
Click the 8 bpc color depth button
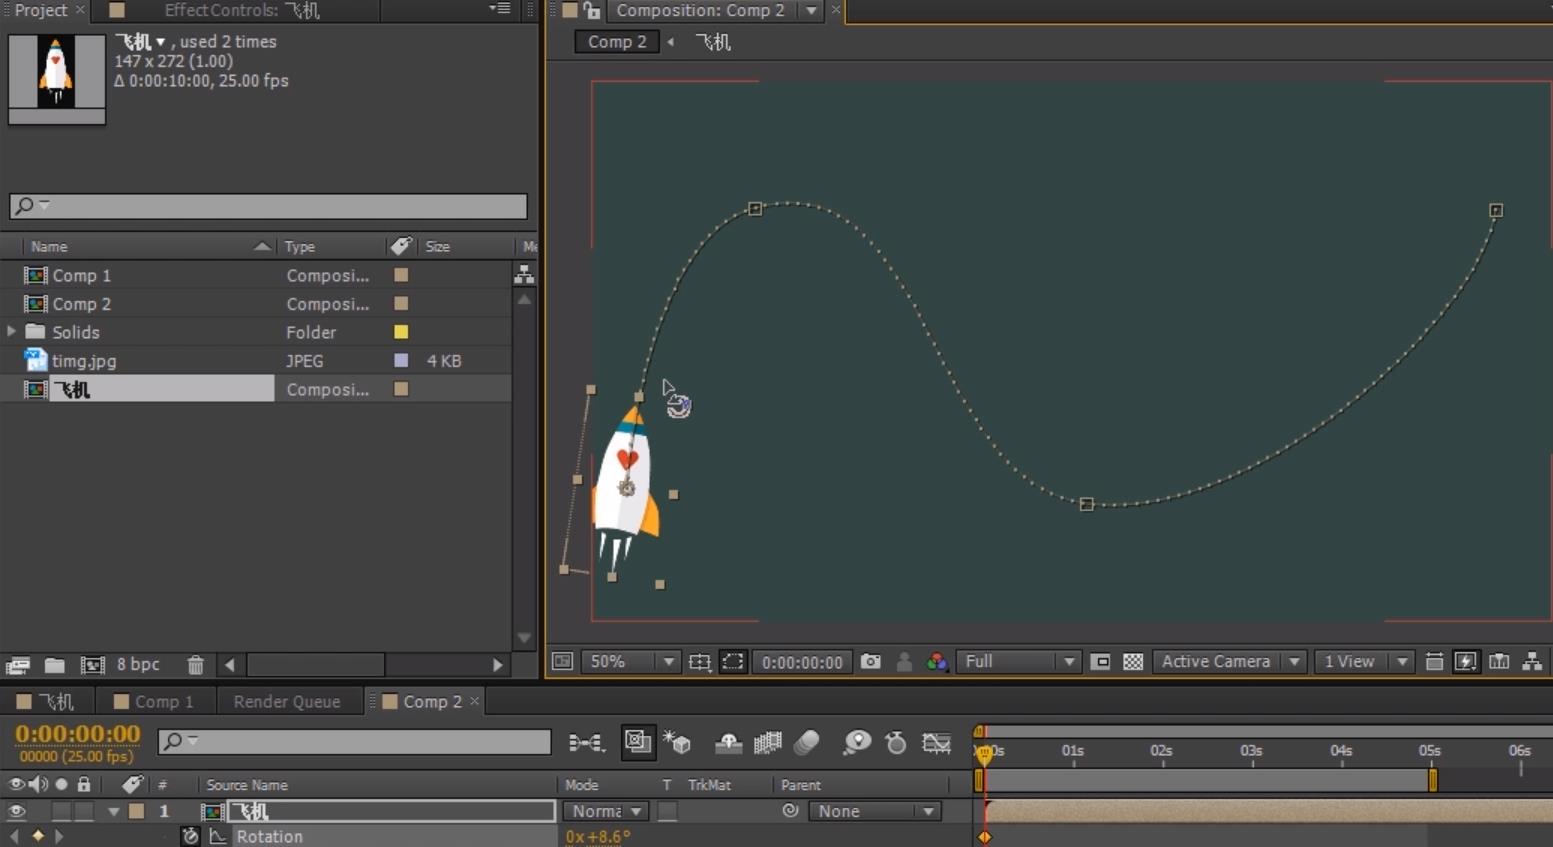click(x=138, y=665)
